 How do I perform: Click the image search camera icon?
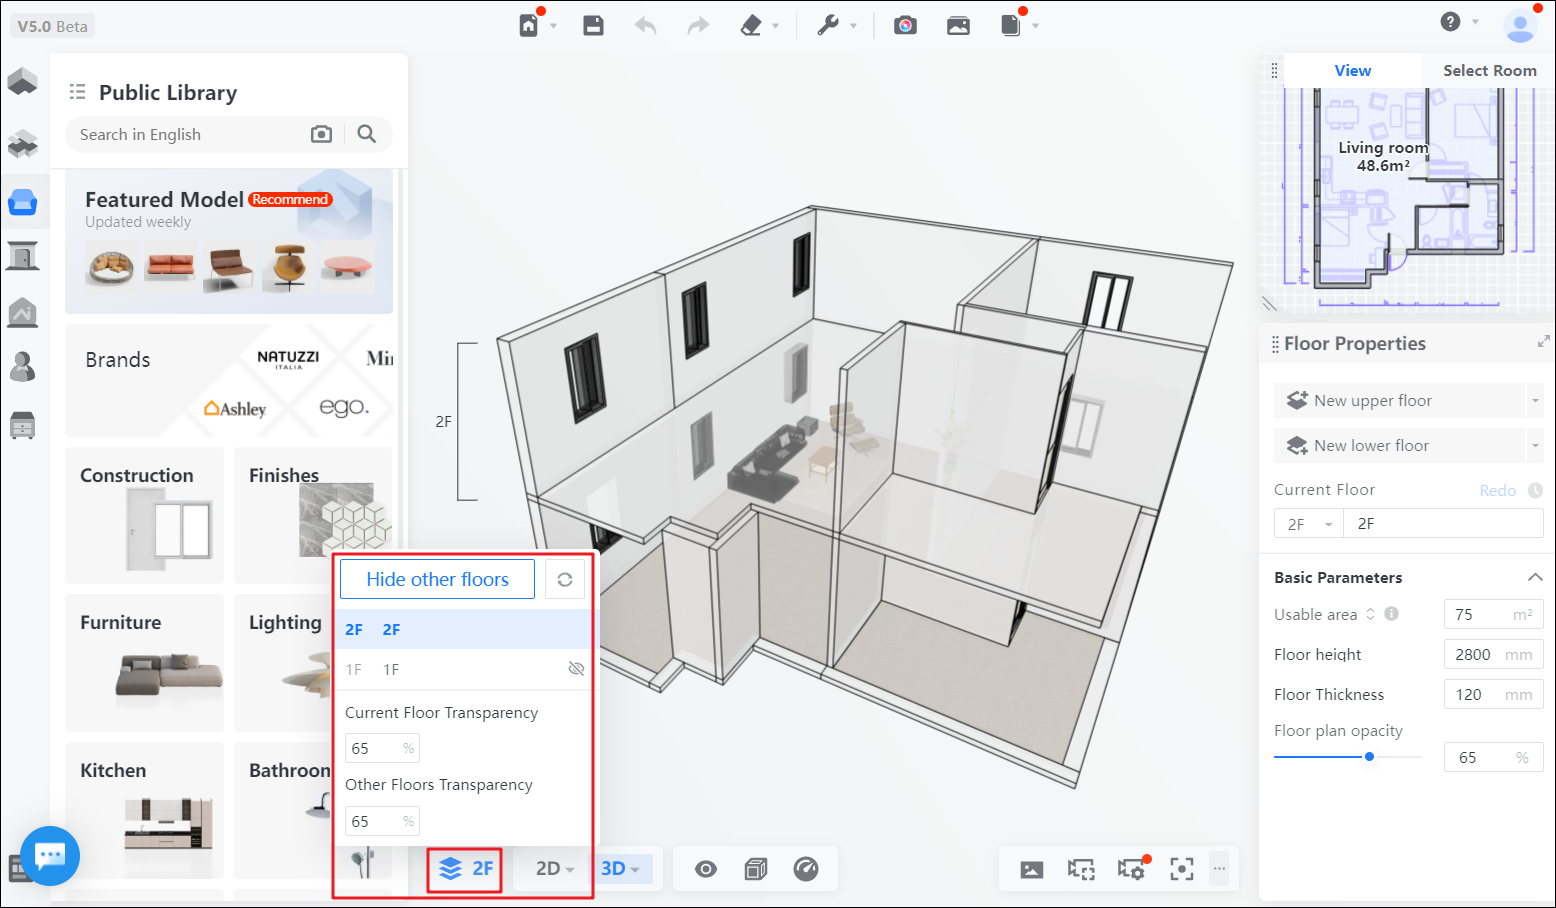[321, 134]
